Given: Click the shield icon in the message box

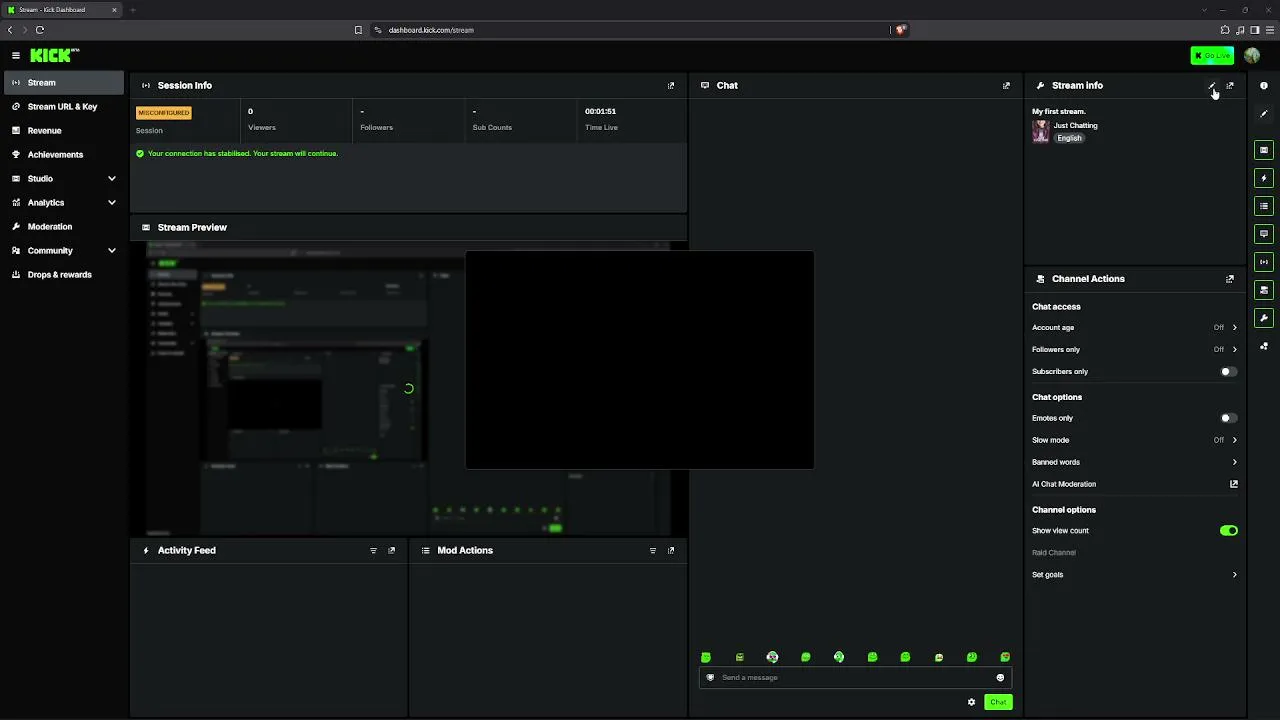Looking at the screenshot, I should [x=711, y=678].
